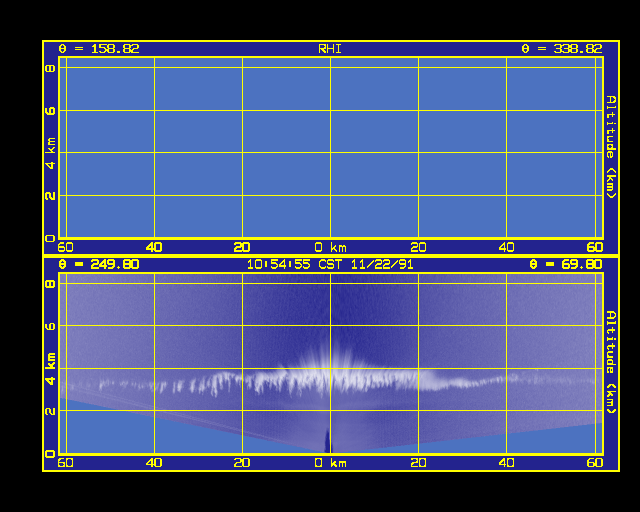Select the 4 km altitude label on the lower panel
The width and height of the screenshot is (640, 512).
pyautogui.click(x=51, y=369)
